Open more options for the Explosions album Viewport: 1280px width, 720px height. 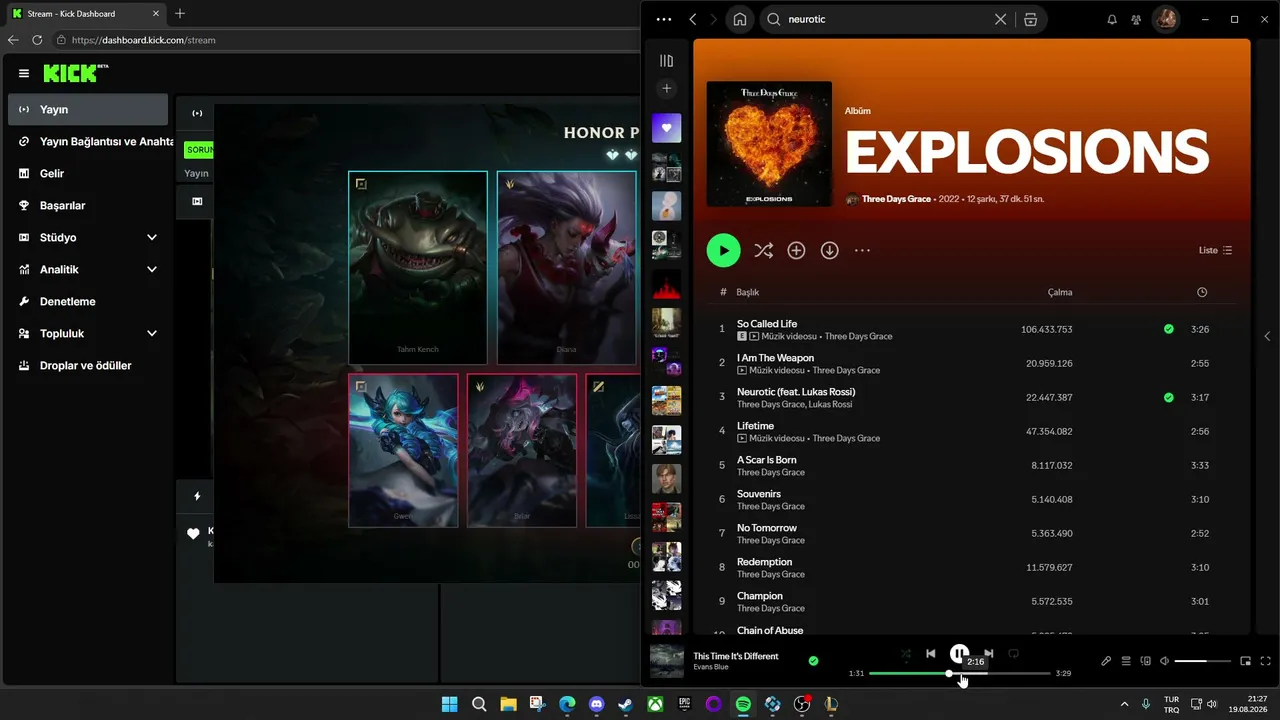pos(862,251)
